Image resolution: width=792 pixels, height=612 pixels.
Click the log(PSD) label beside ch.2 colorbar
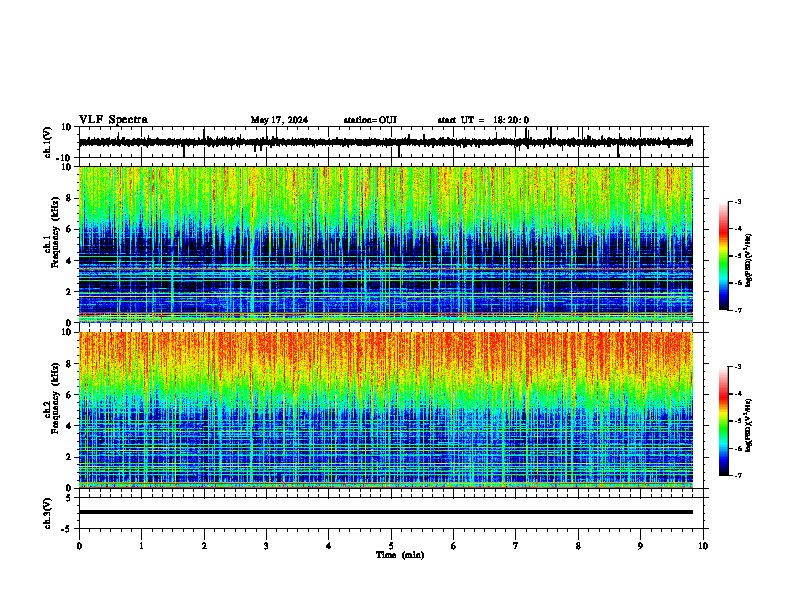click(x=749, y=425)
